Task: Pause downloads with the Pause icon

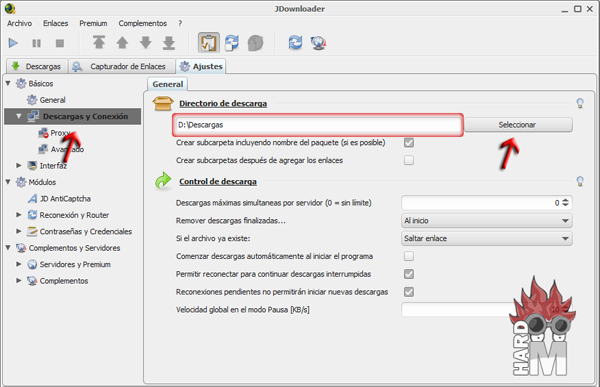Action: pos(36,43)
